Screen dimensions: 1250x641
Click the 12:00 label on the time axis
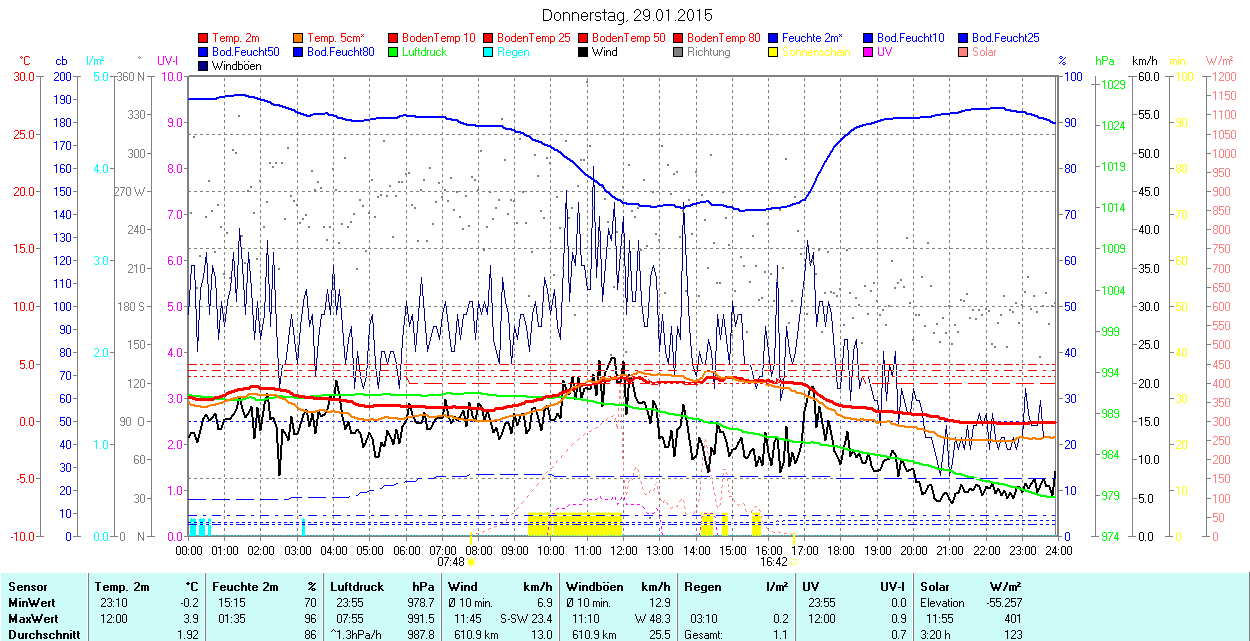pyautogui.click(x=623, y=550)
